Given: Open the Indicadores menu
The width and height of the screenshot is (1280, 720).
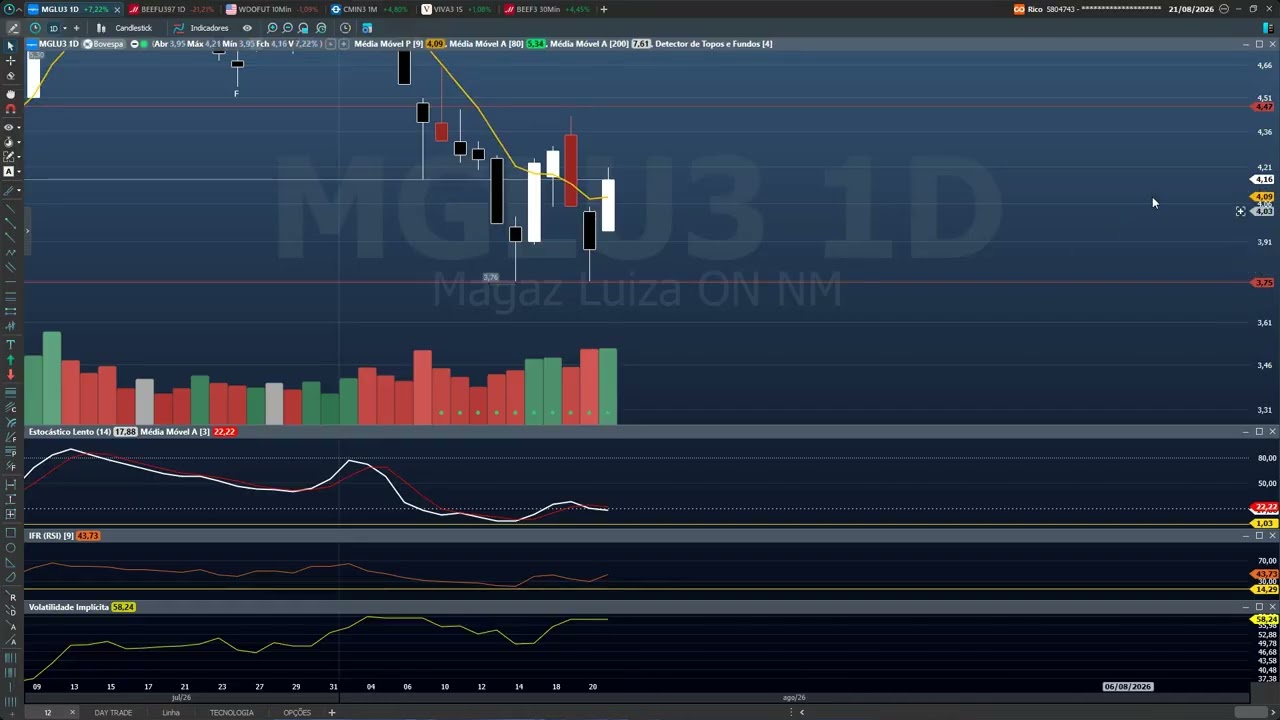Looking at the screenshot, I should pyautogui.click(x=201, y=28).
